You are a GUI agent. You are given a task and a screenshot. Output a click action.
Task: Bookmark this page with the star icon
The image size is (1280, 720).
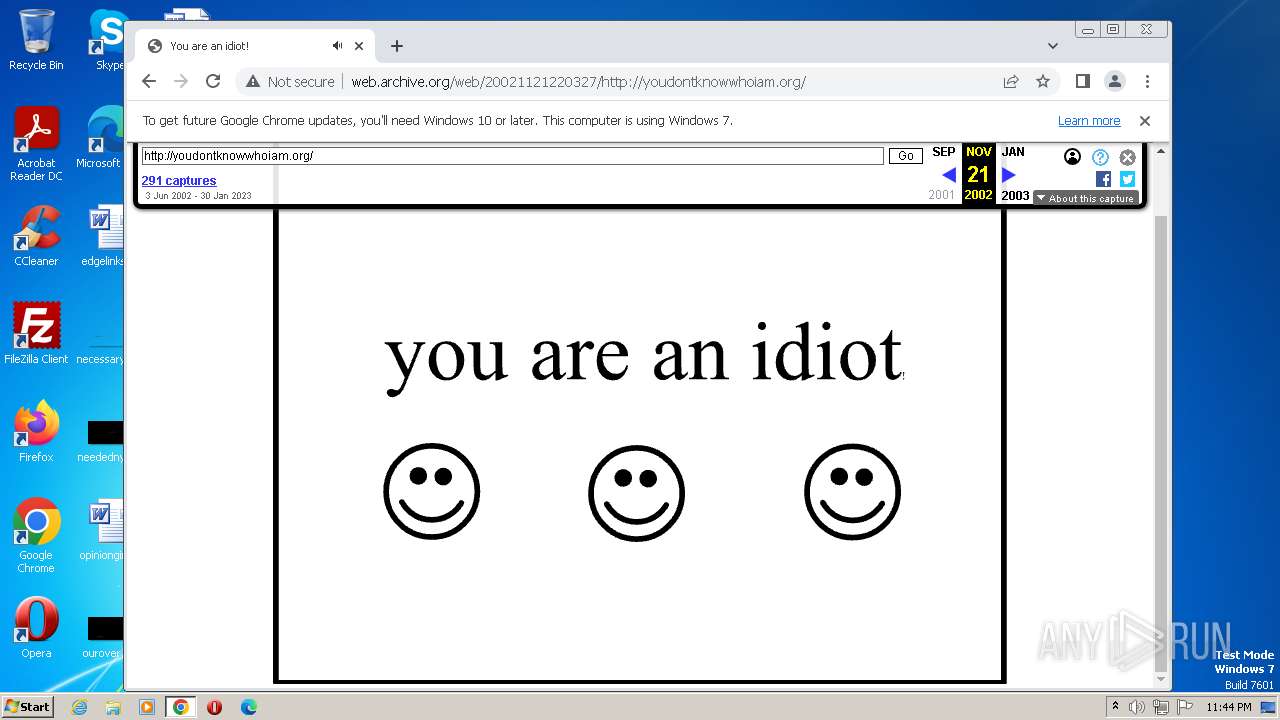click(1043, 82)
